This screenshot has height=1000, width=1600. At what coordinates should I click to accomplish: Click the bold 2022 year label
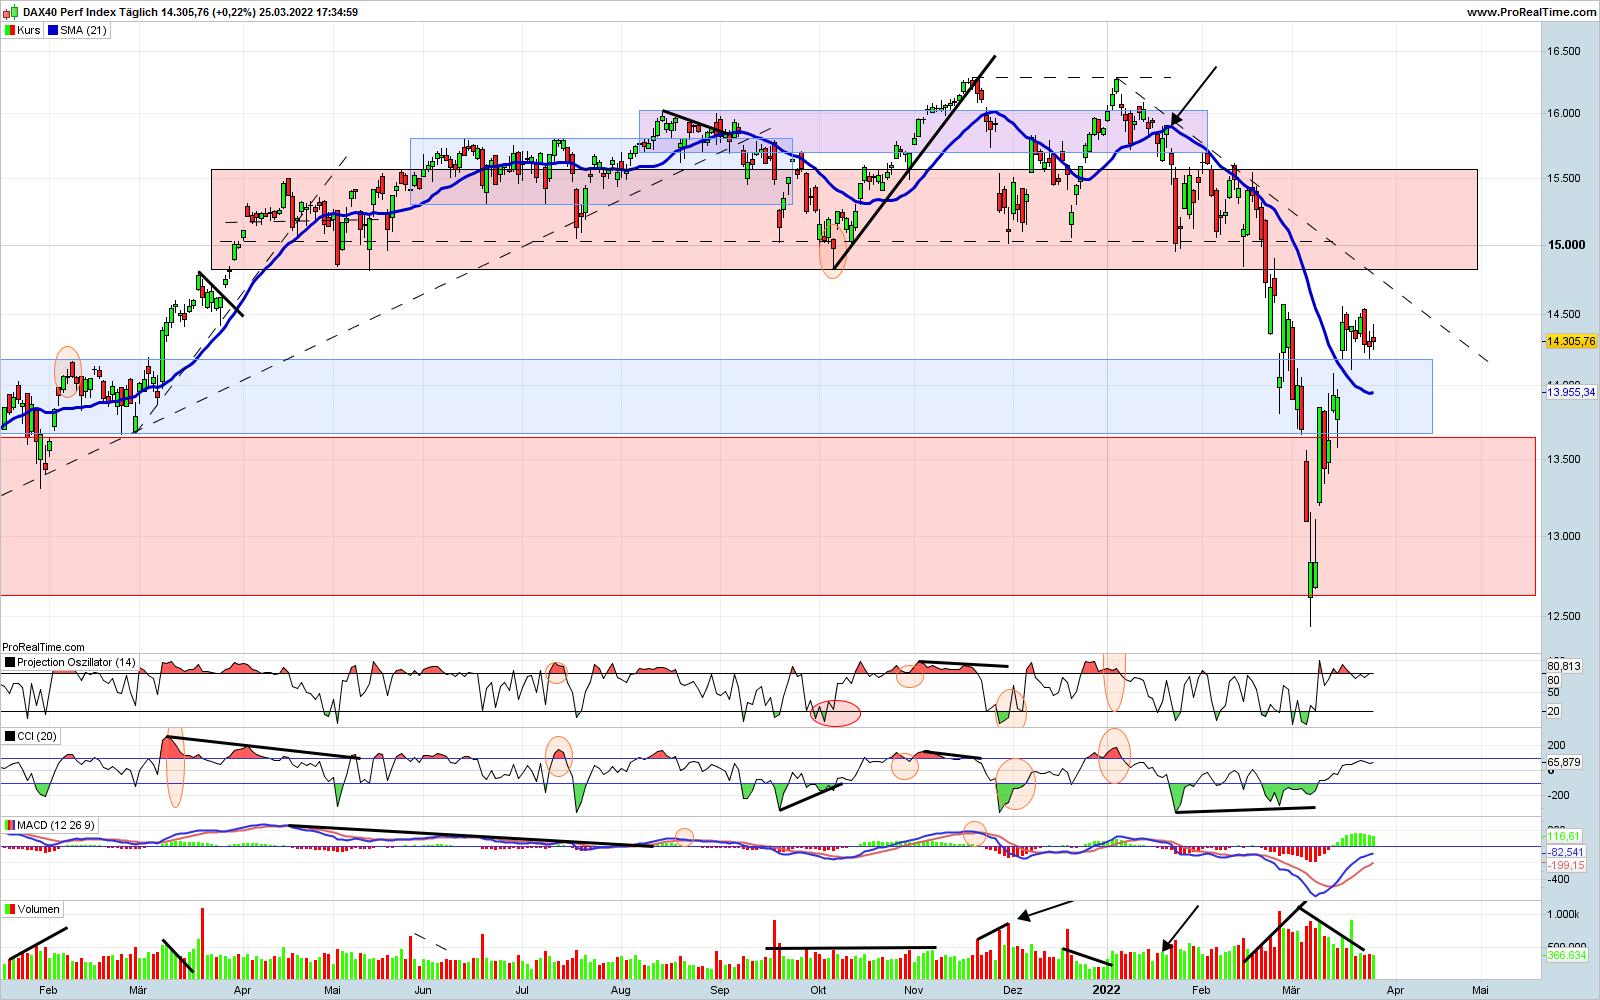1106,990
